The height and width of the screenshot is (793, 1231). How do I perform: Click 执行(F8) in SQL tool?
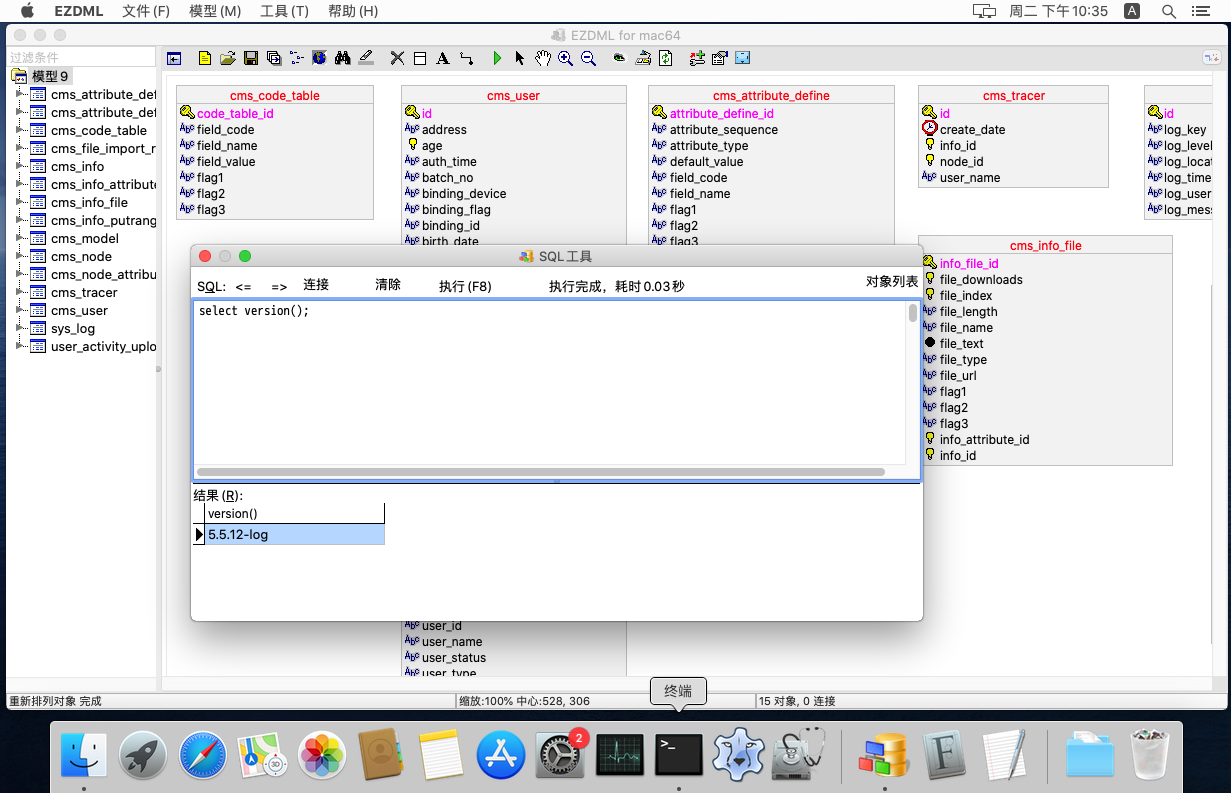(465, 286)
